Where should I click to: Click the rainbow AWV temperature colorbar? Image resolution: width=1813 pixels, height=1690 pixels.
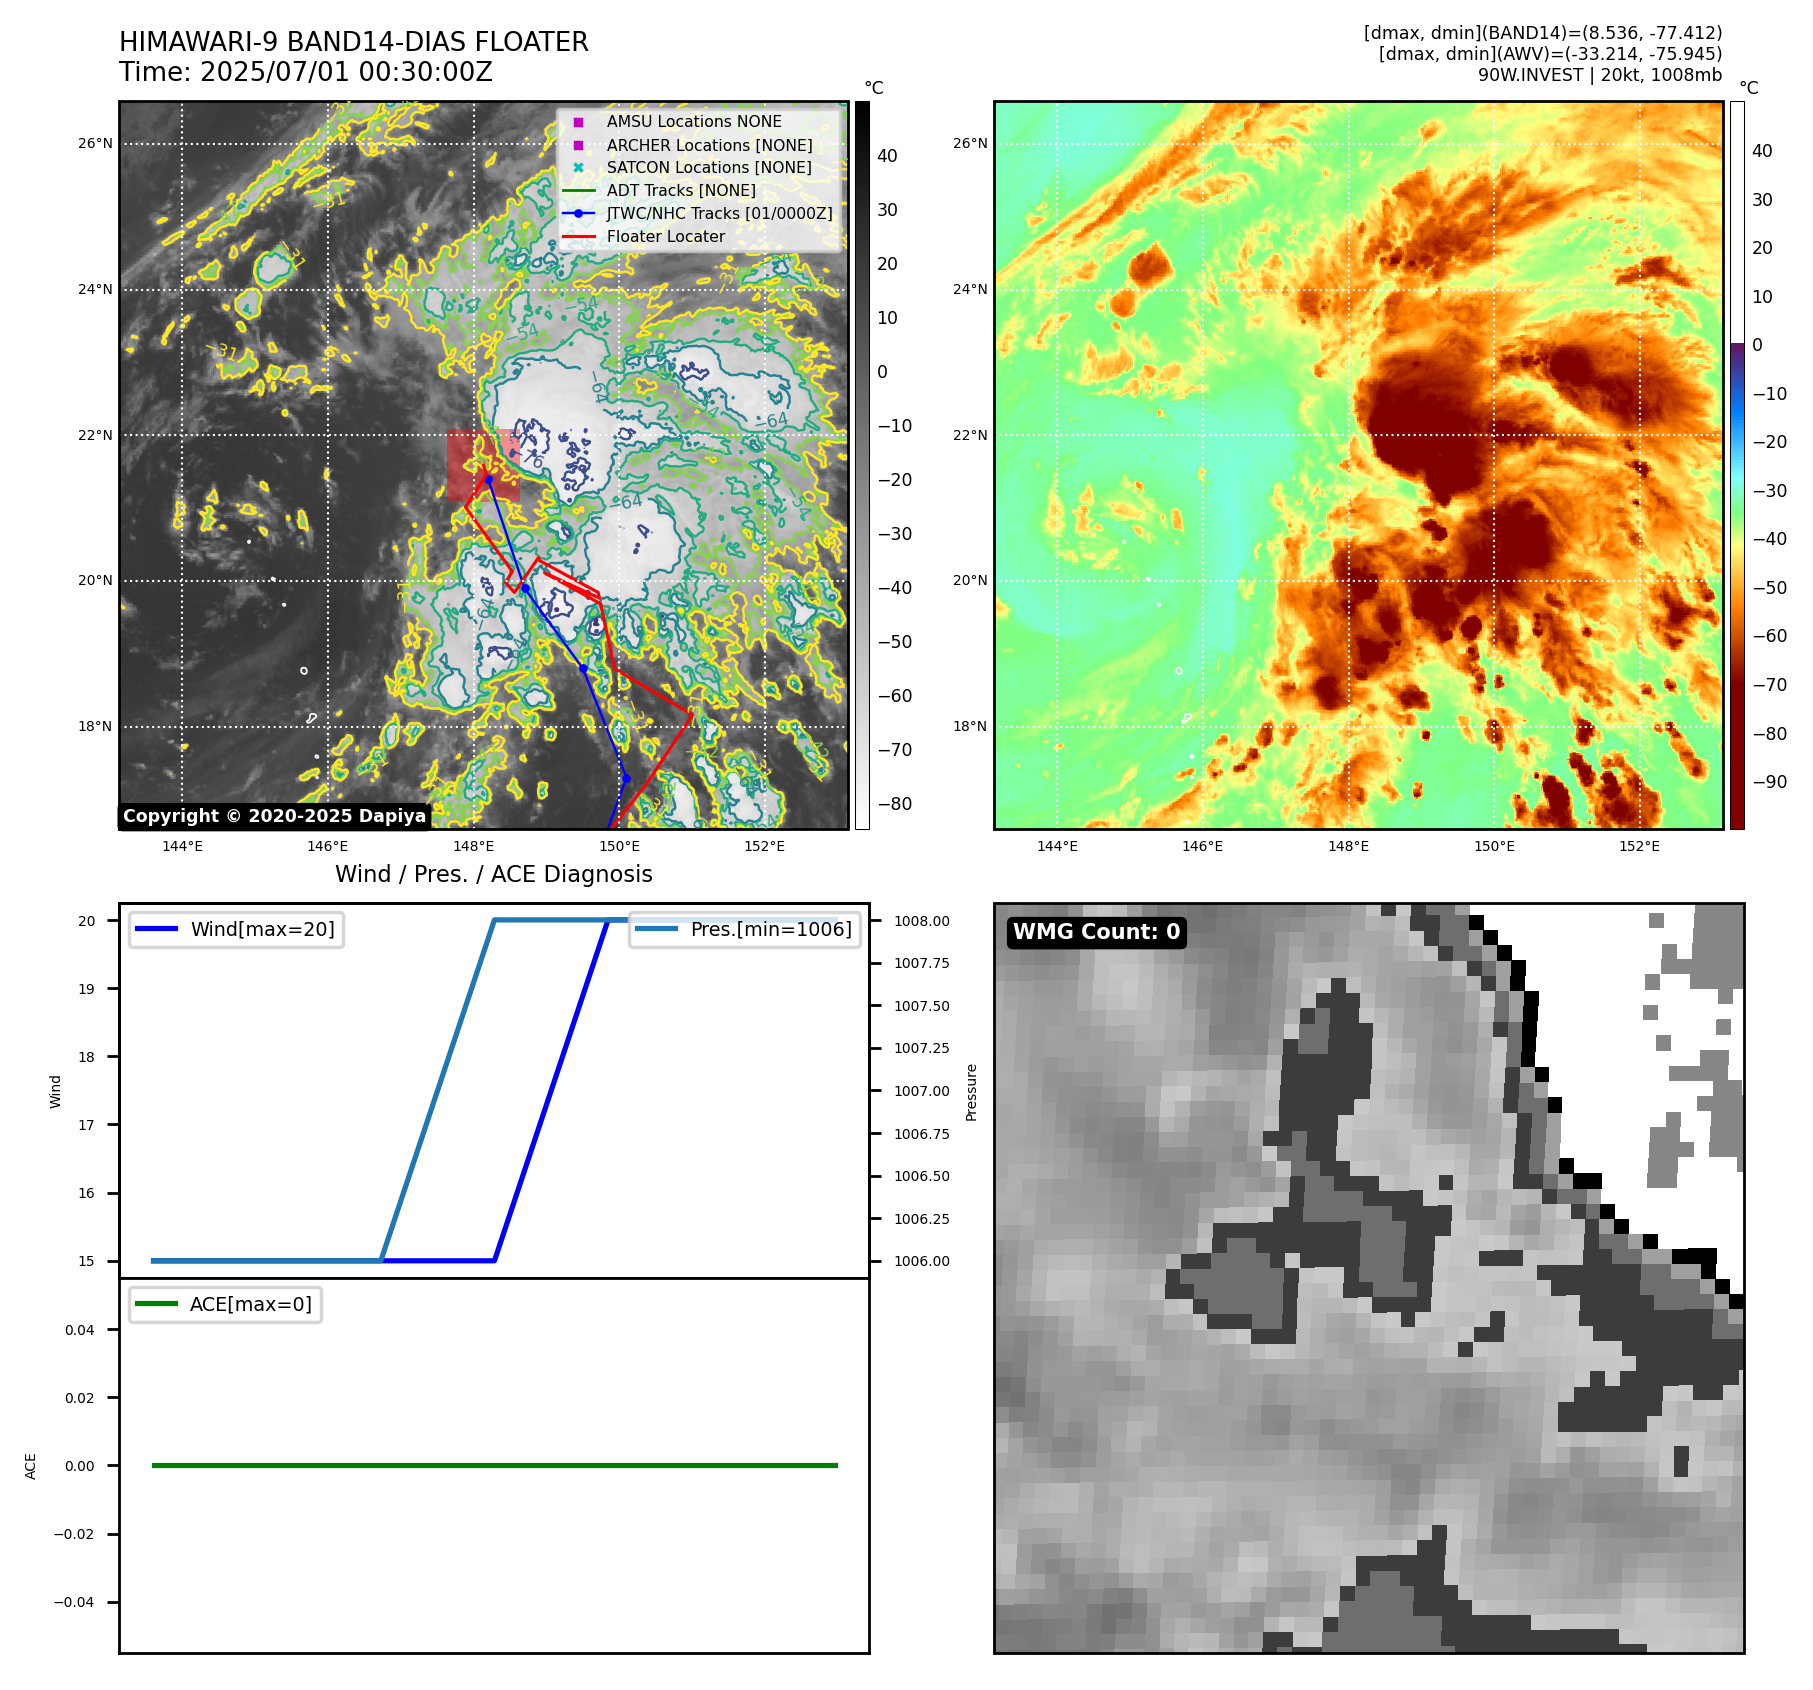click(x=1737, y=465)
